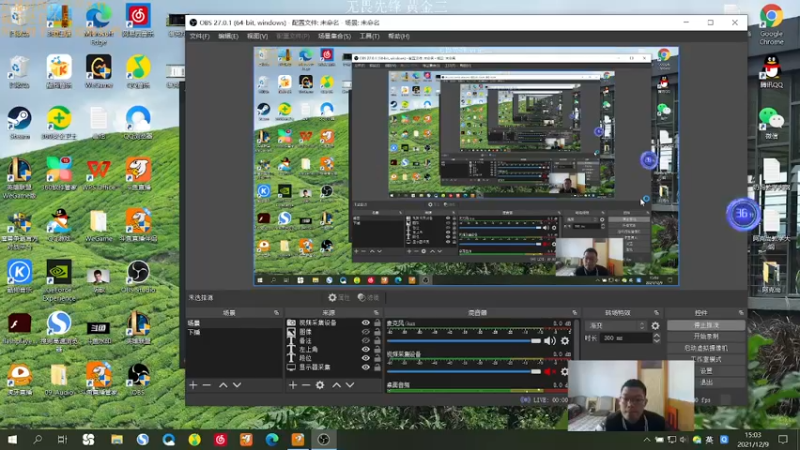Toggle lock on 视频采集设备 source
This screenshot has height=450, width=800.
[377, 322]
